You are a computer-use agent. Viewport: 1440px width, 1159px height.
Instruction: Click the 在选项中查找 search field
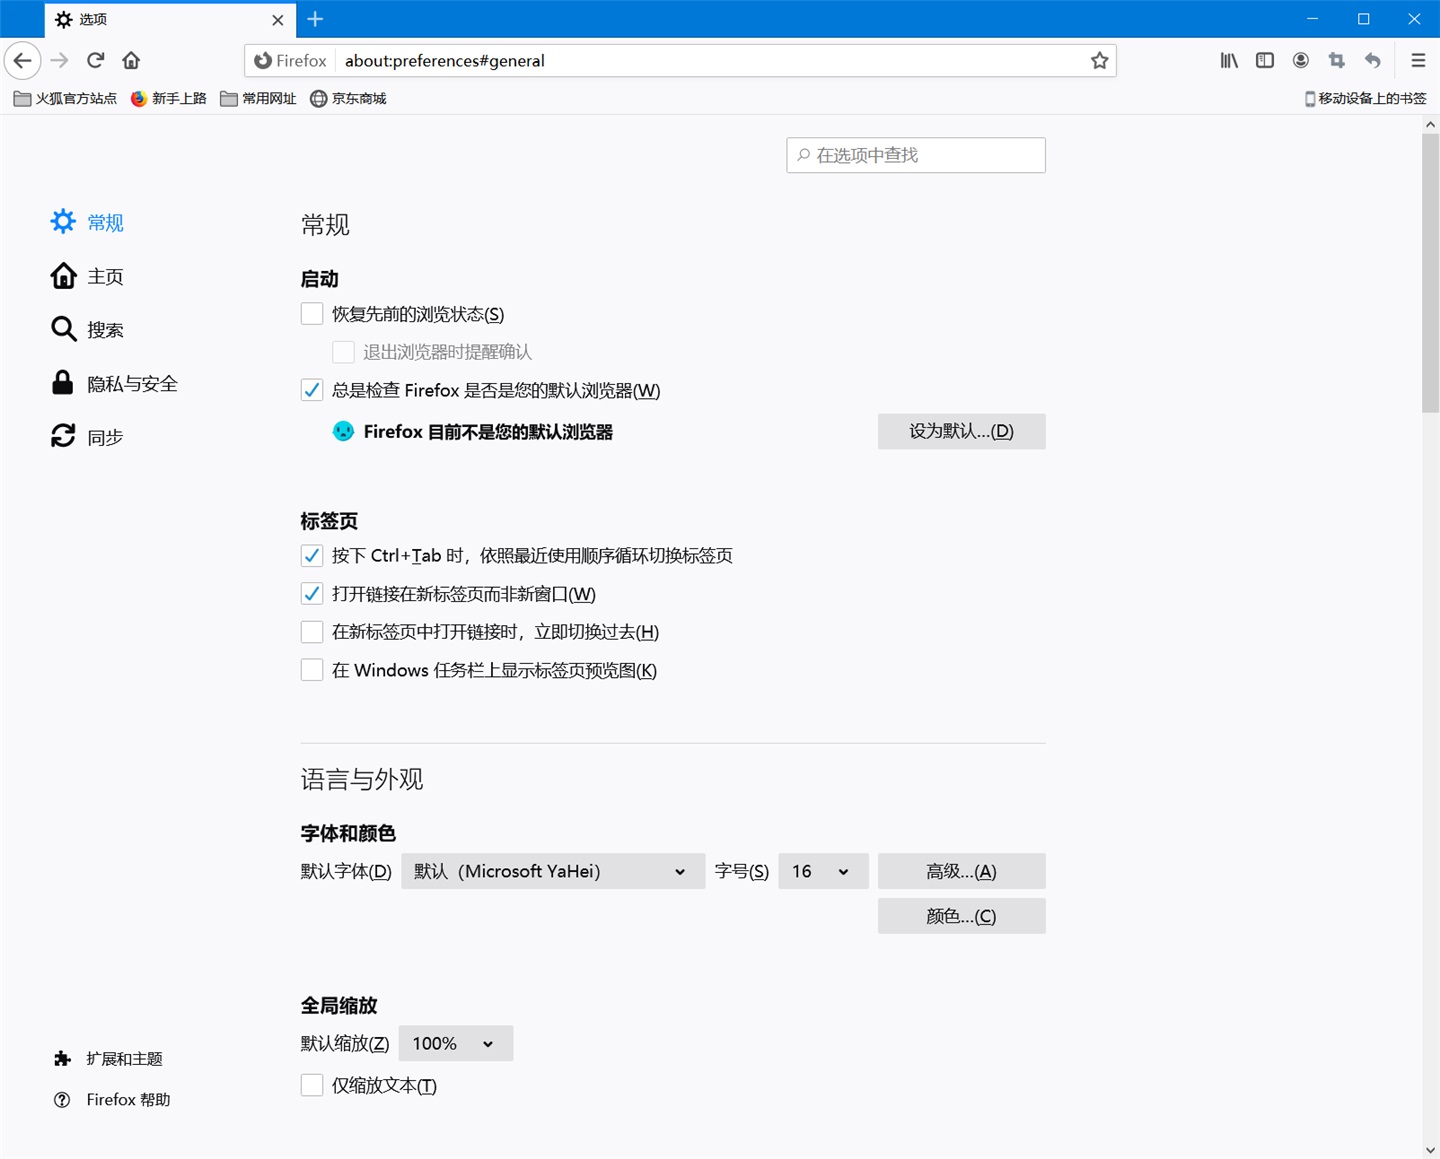tap(916, 155)
